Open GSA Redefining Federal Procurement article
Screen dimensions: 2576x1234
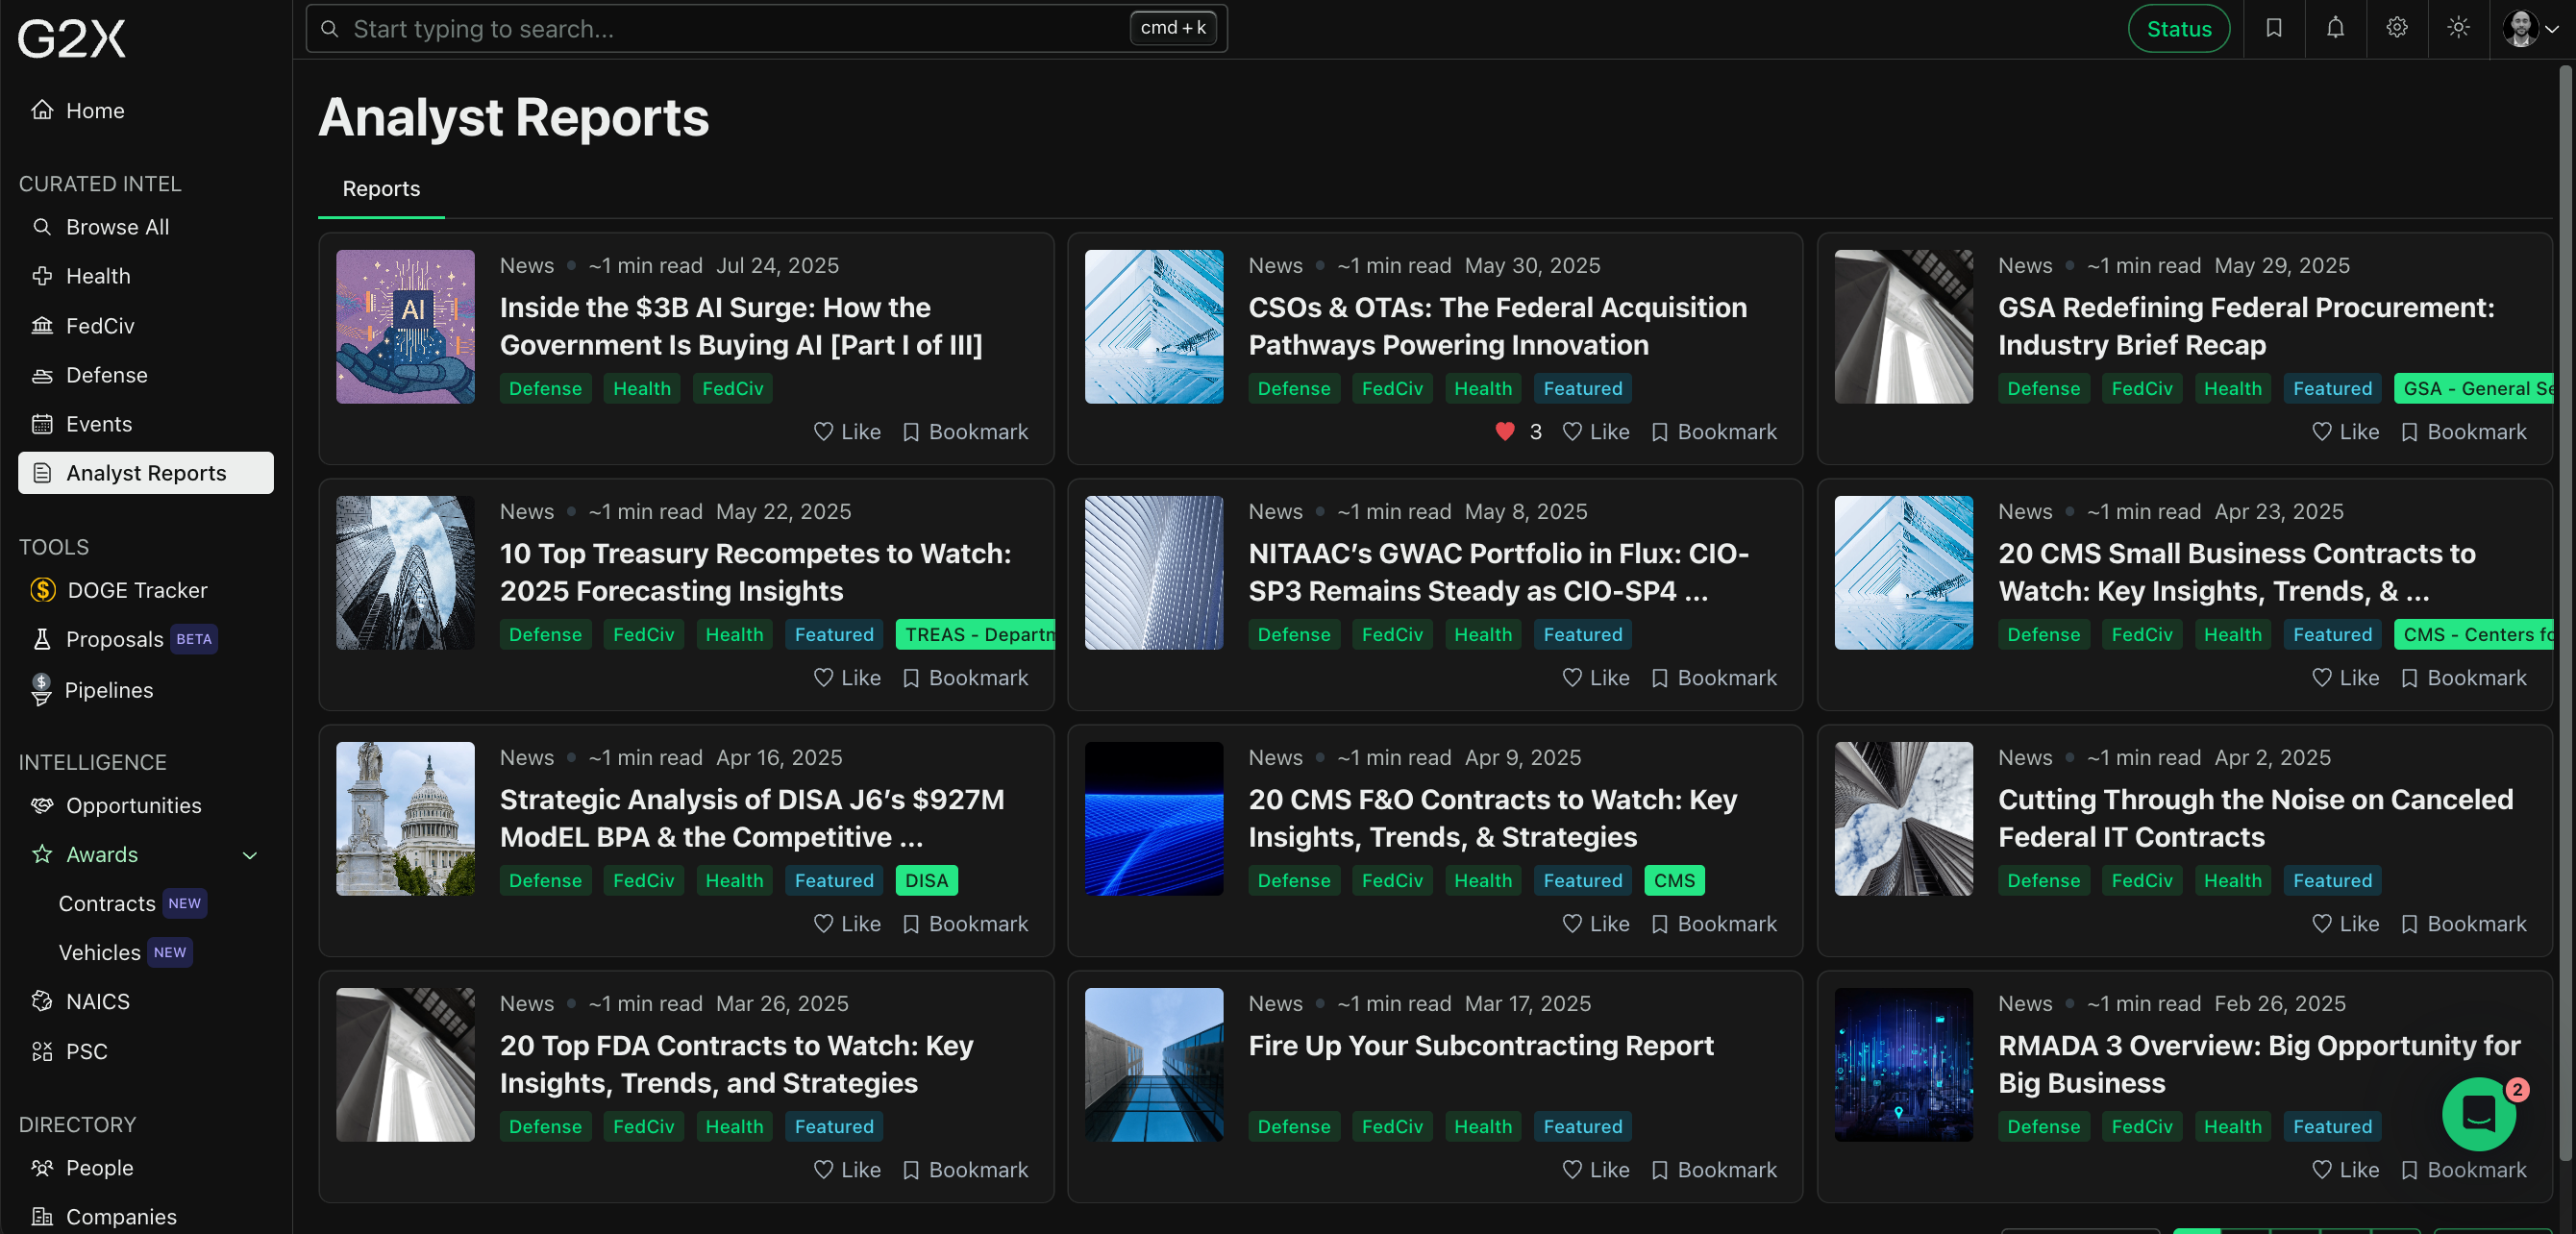2246,326
